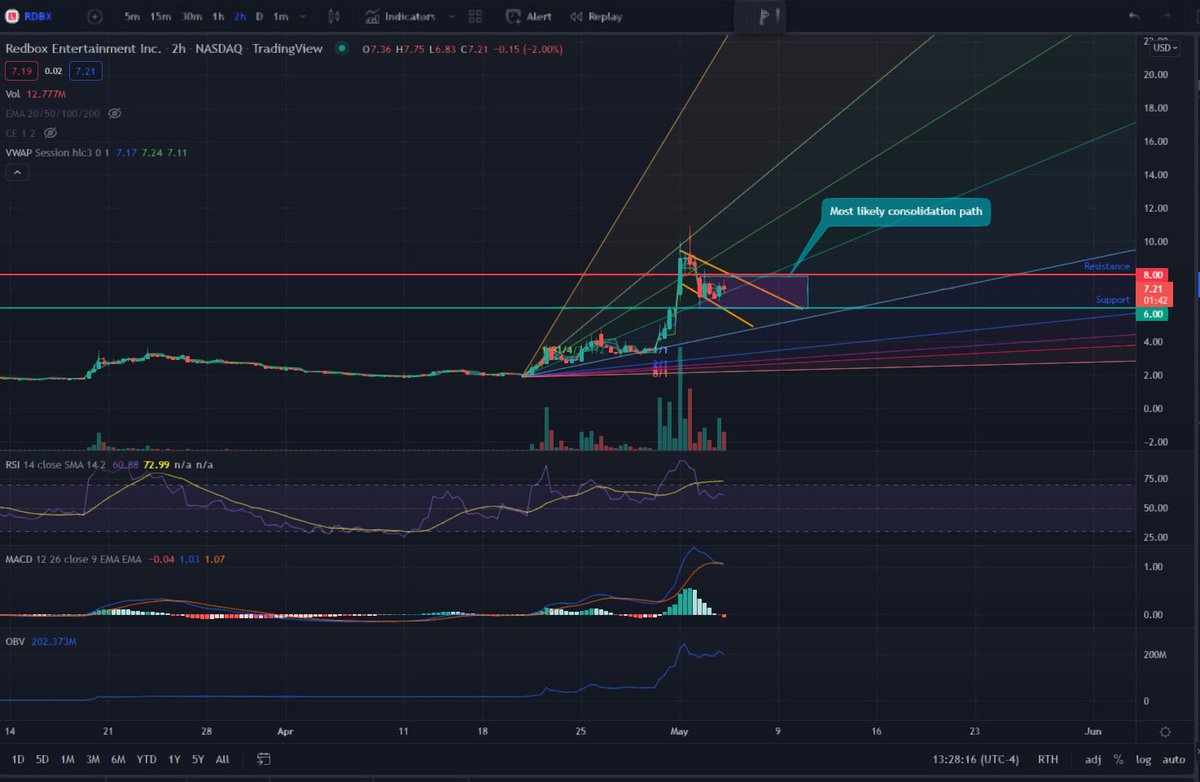Viewport: 1200px width, 782px height.
Task: Set the date range to 1M in the bottom bar
Action: click(67, 760)
